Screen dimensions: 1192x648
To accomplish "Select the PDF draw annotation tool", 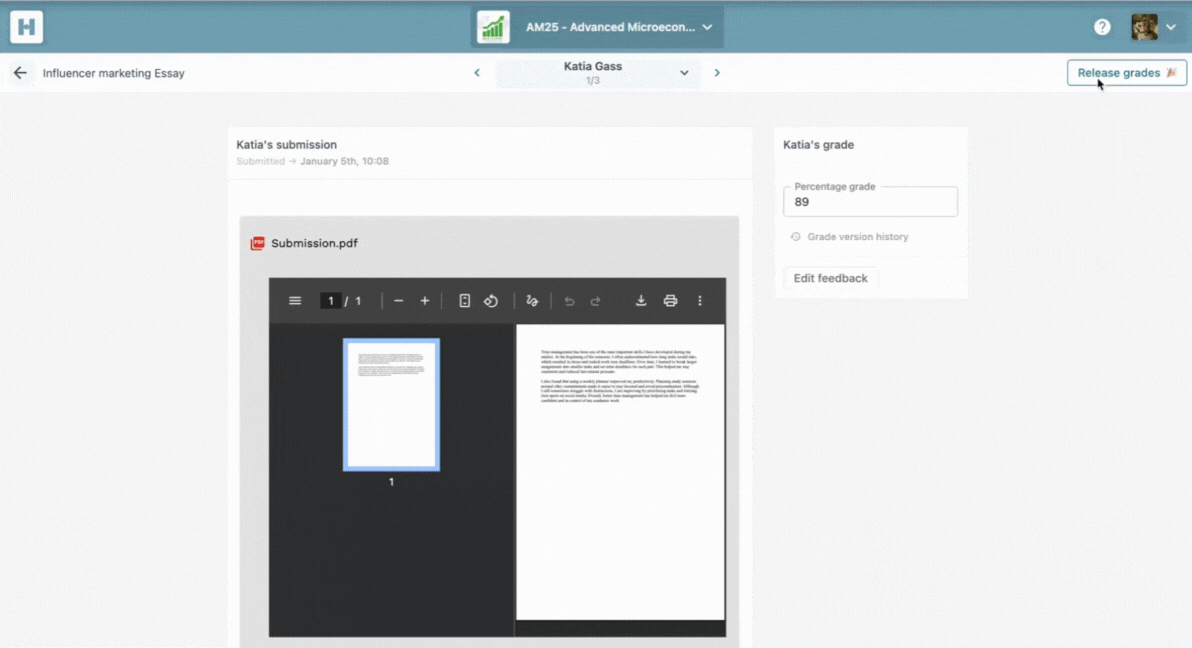I will 532,301.
